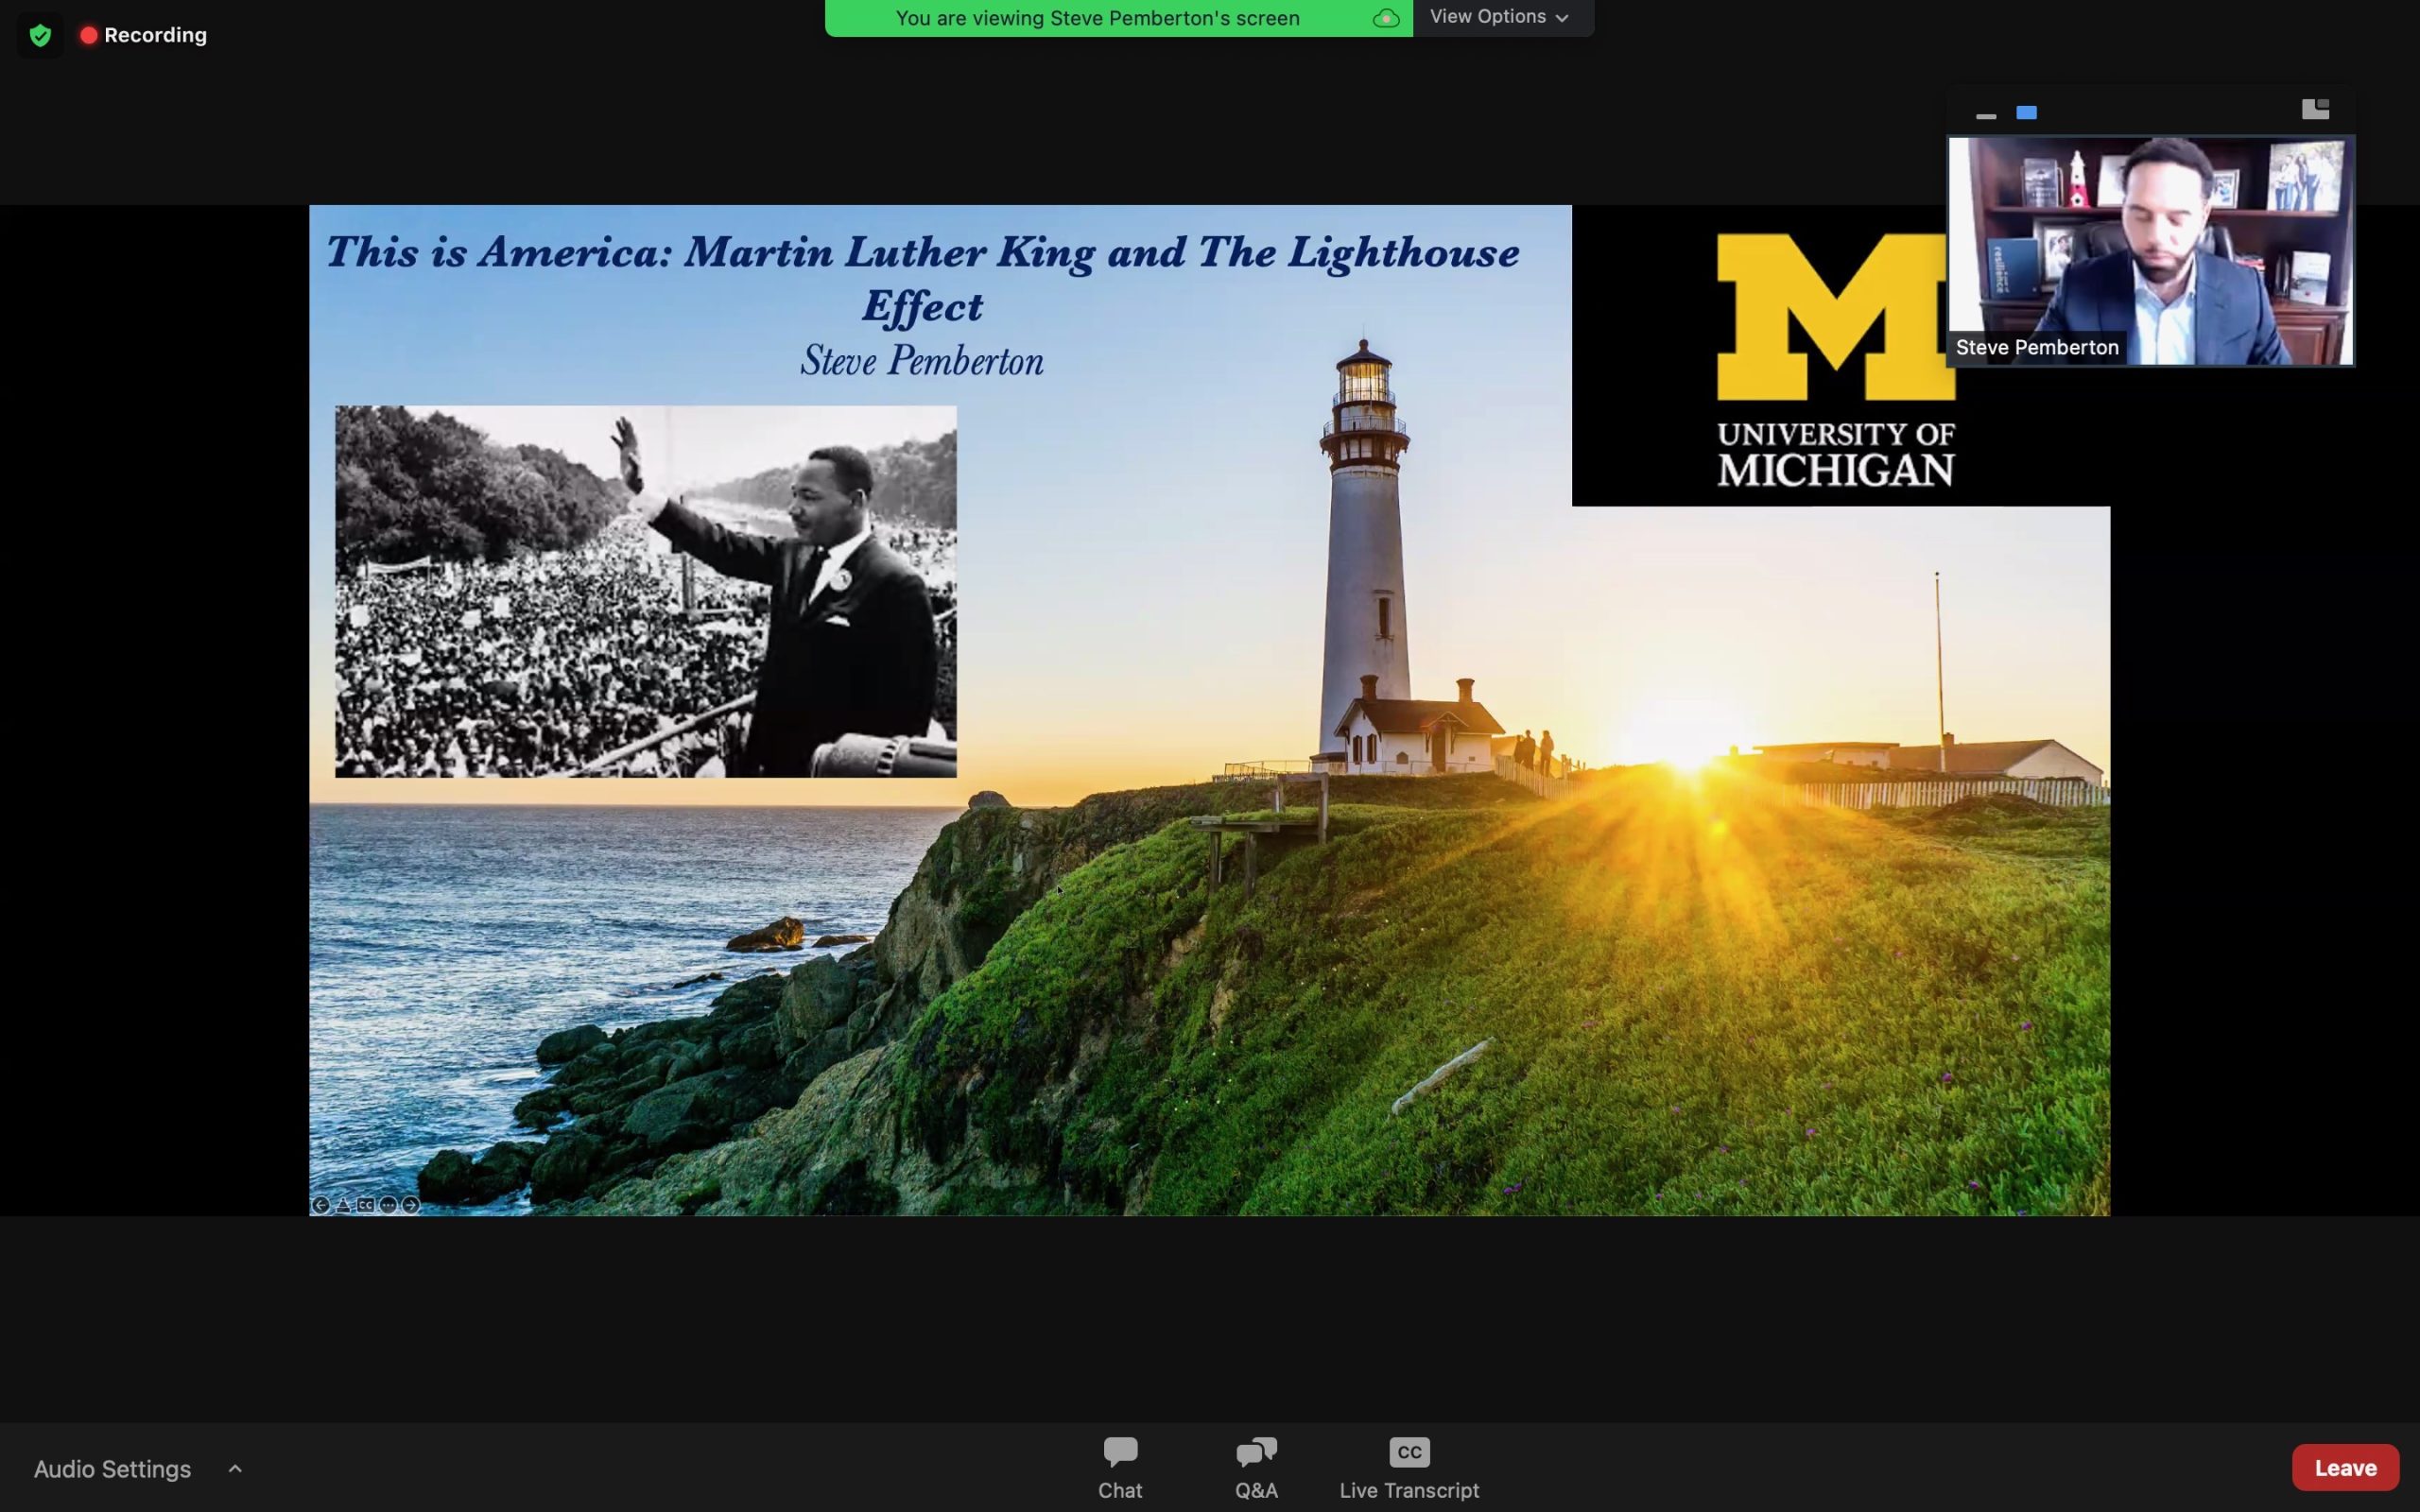Image resolution: width=2420 pixels, height=1512 pixels.
Task: Click the green security shield icon
Action: (x=40, y=34)
